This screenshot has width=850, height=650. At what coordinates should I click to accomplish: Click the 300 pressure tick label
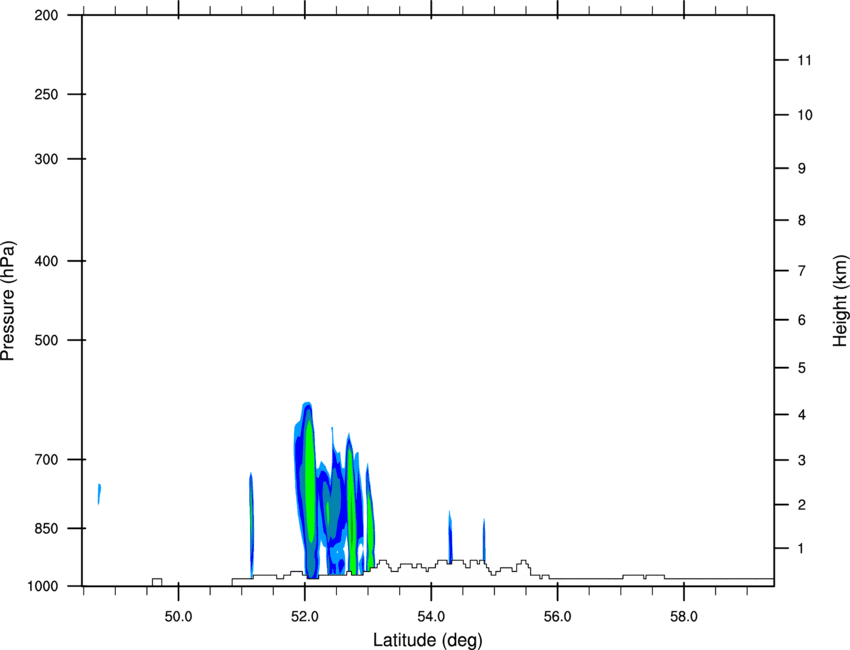coord(46,159)
